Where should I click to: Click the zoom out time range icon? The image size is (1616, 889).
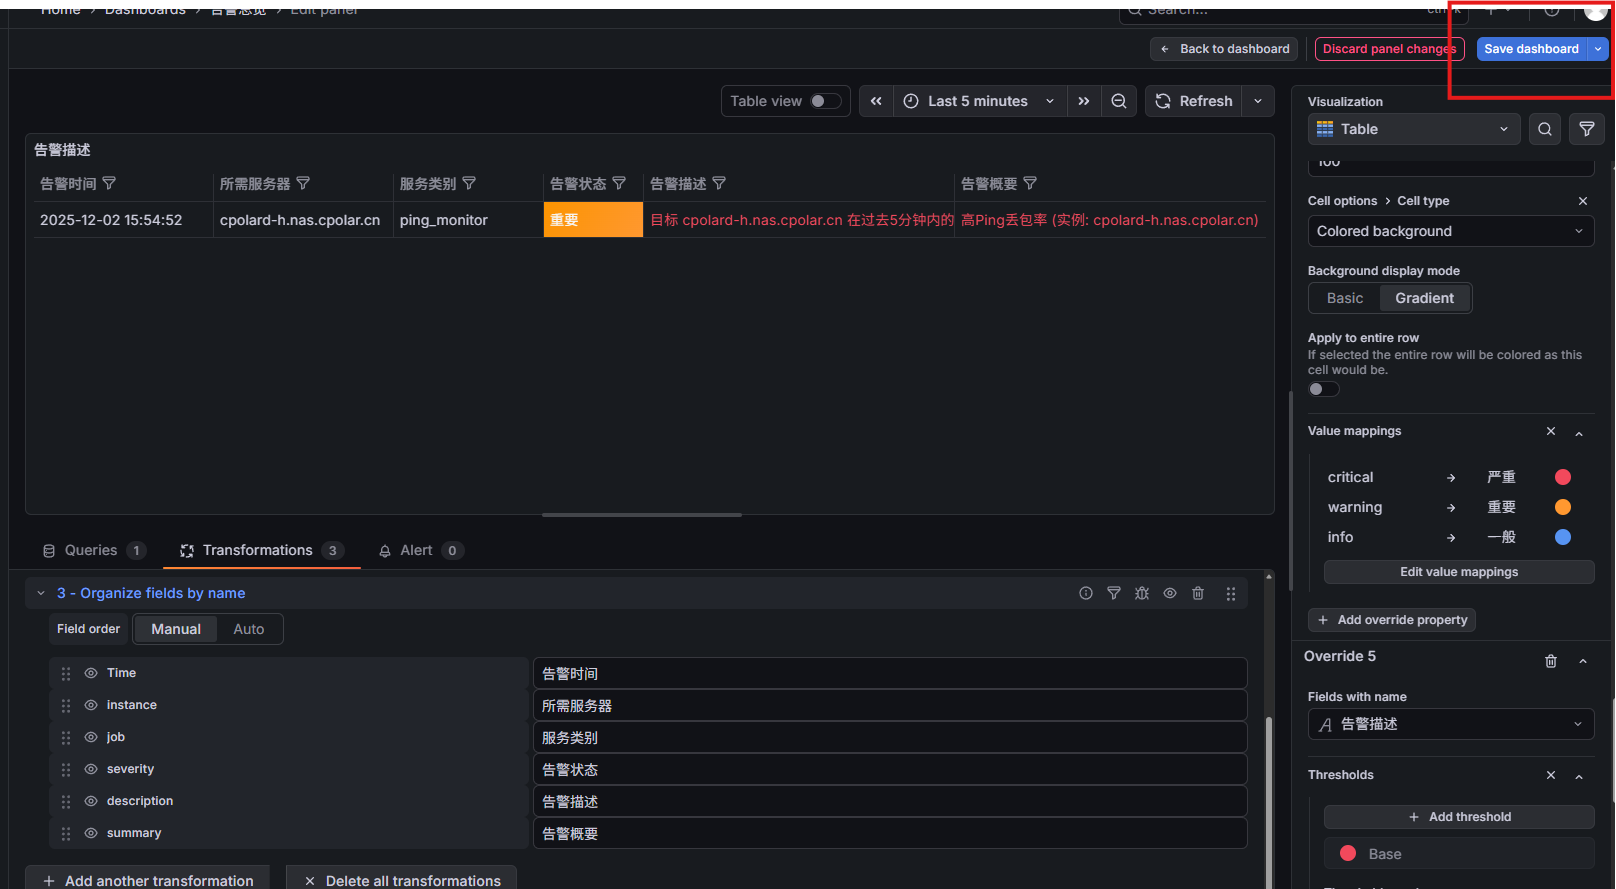pyautogui.click(x=1119, y=101)
